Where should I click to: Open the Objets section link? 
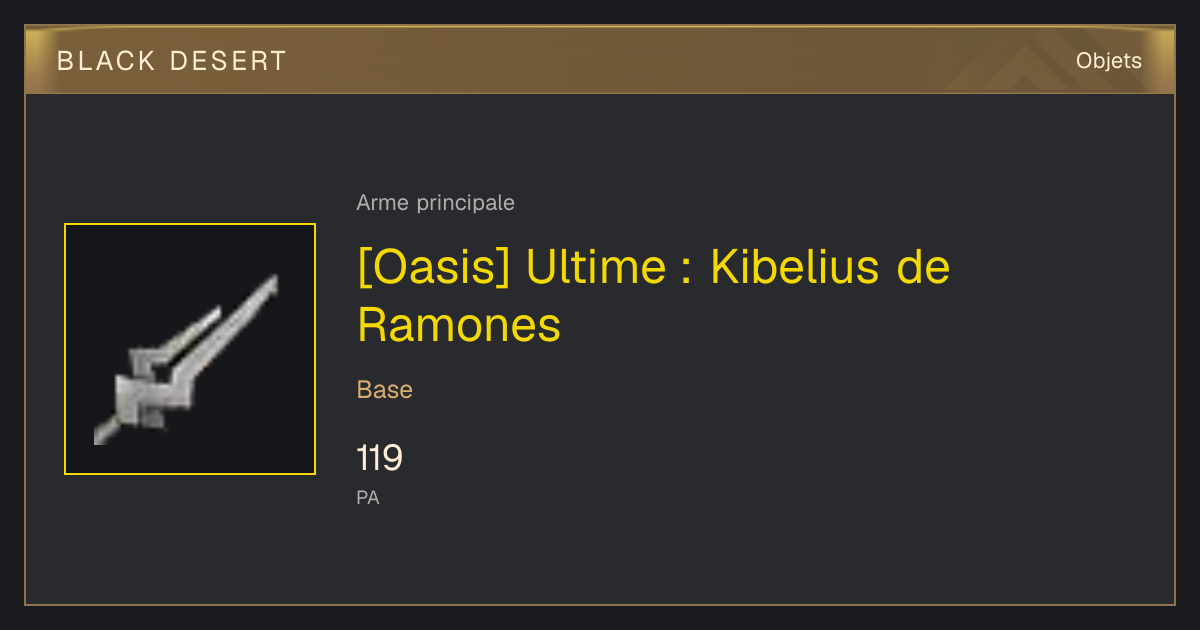[1109, 61]
